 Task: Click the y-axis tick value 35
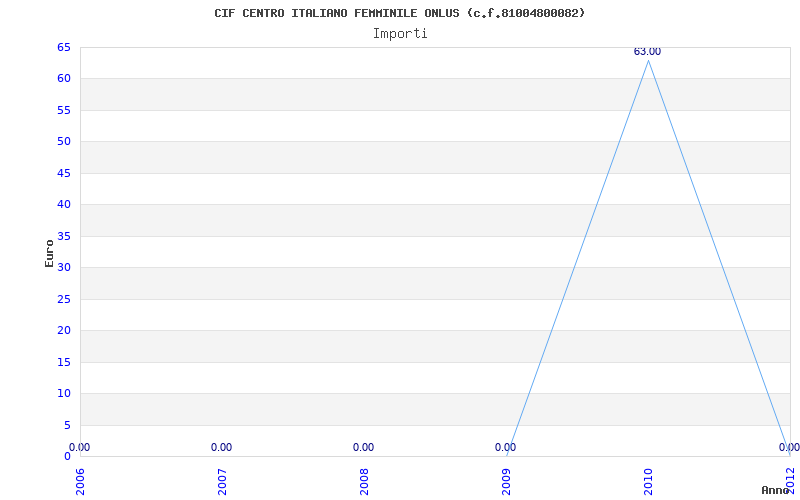point(64,236)
